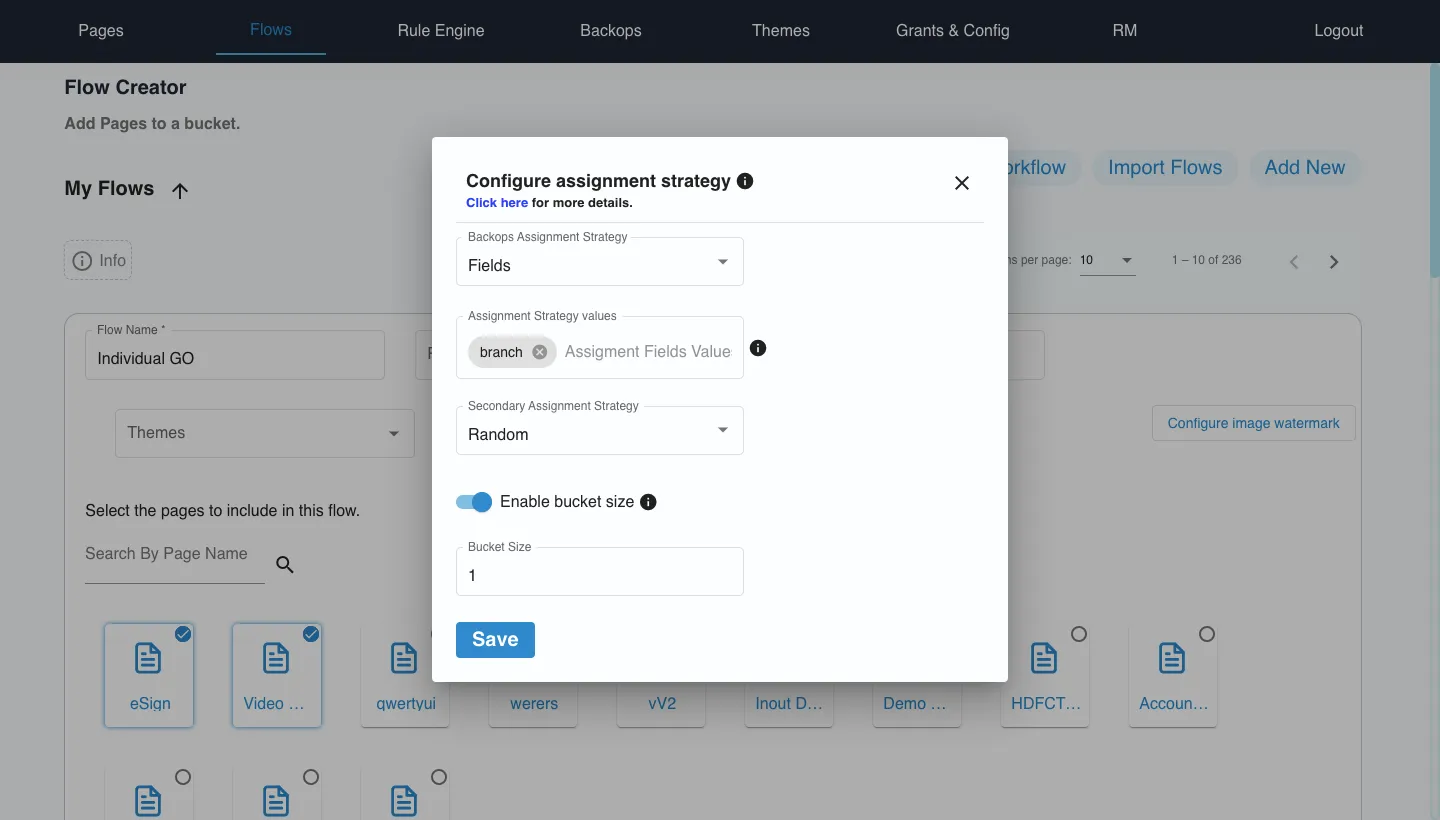1440x820 pixels.
Task: Switch to Rule Engine tab
Action: (x=441, y=30)
